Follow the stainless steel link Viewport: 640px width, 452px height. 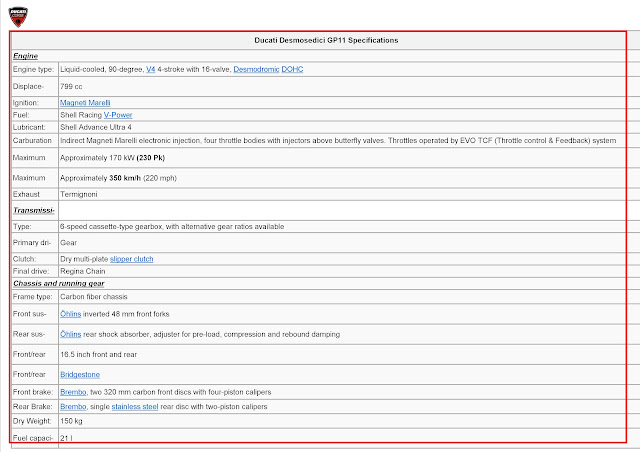(x=135, y=407)
